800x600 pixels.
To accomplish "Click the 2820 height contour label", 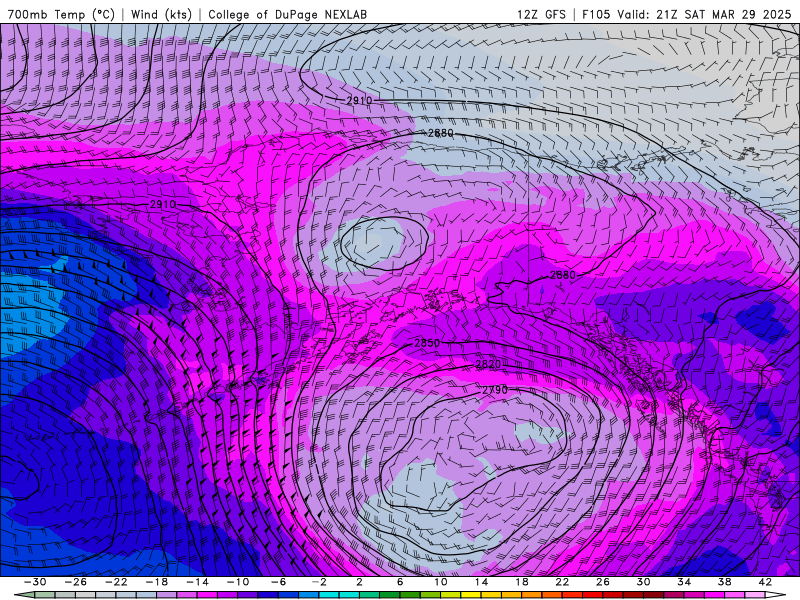I will tap(488, 364).
